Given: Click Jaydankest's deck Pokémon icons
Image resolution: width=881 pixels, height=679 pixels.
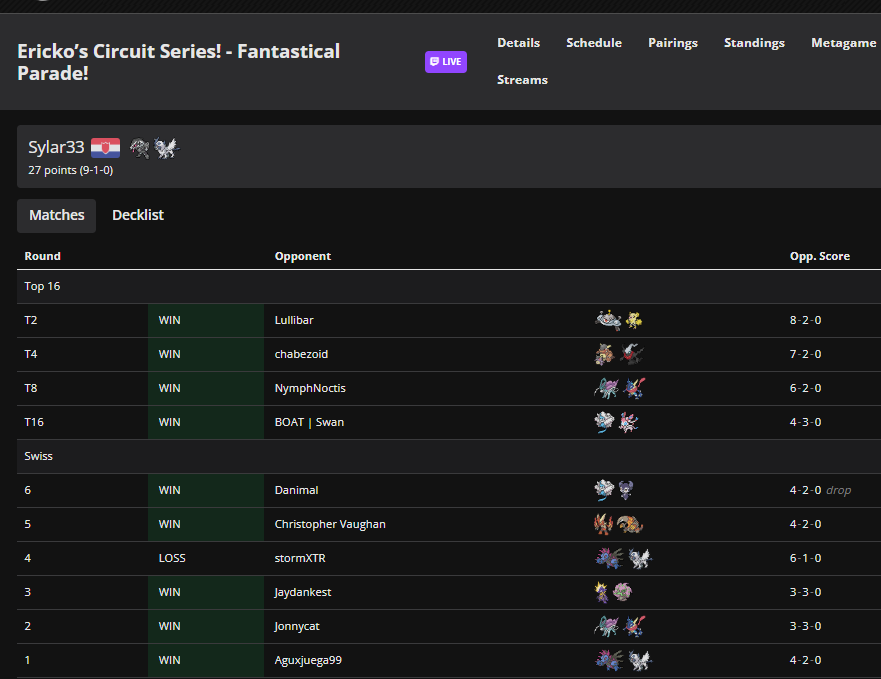Looking at the screenshot, I should click(614, 592).
